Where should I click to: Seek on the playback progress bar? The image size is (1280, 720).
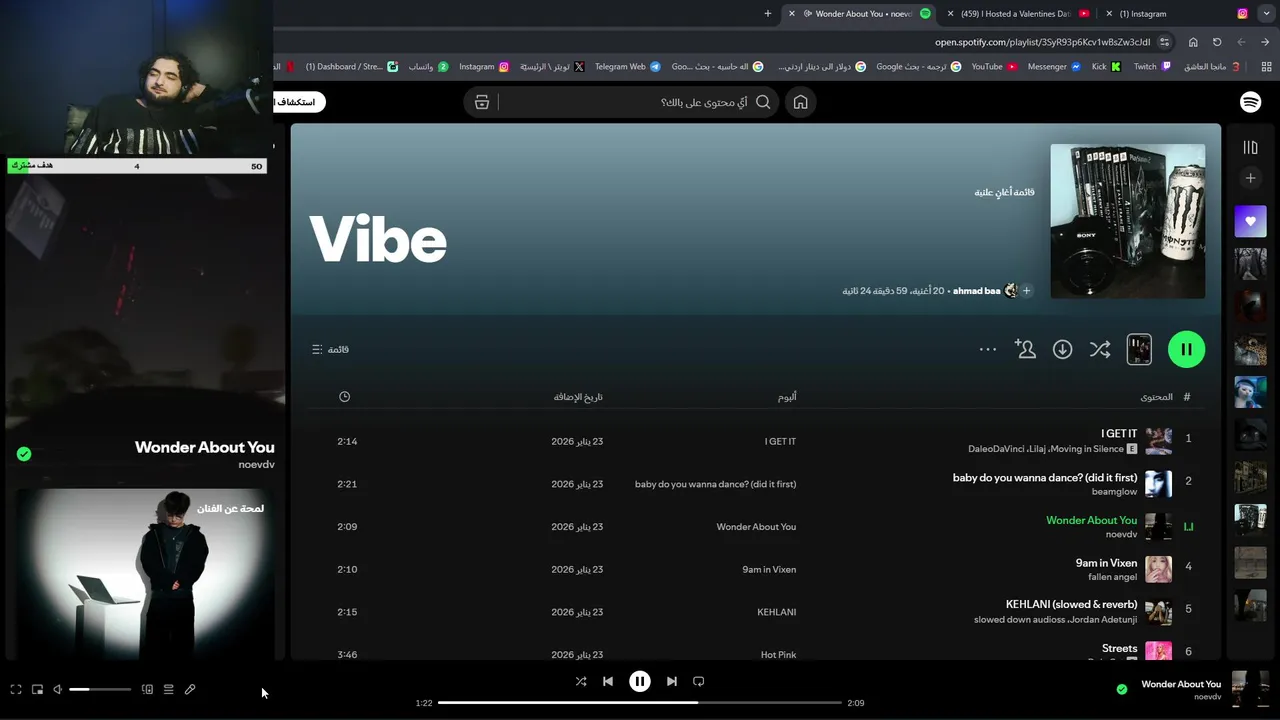tap(640, 702)
